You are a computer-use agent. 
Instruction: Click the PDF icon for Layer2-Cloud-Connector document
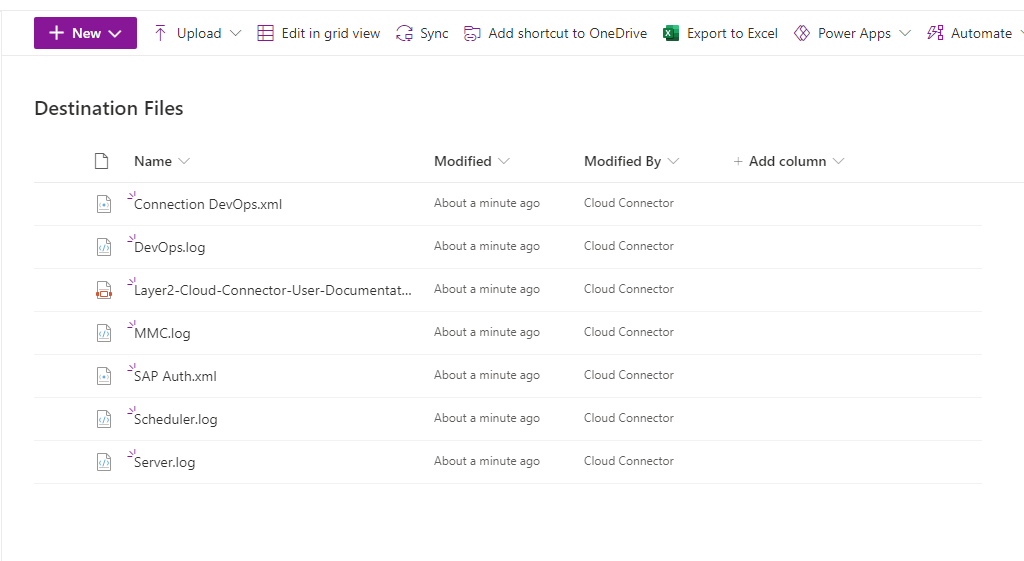pyautogui.click(x=103, y=290)
